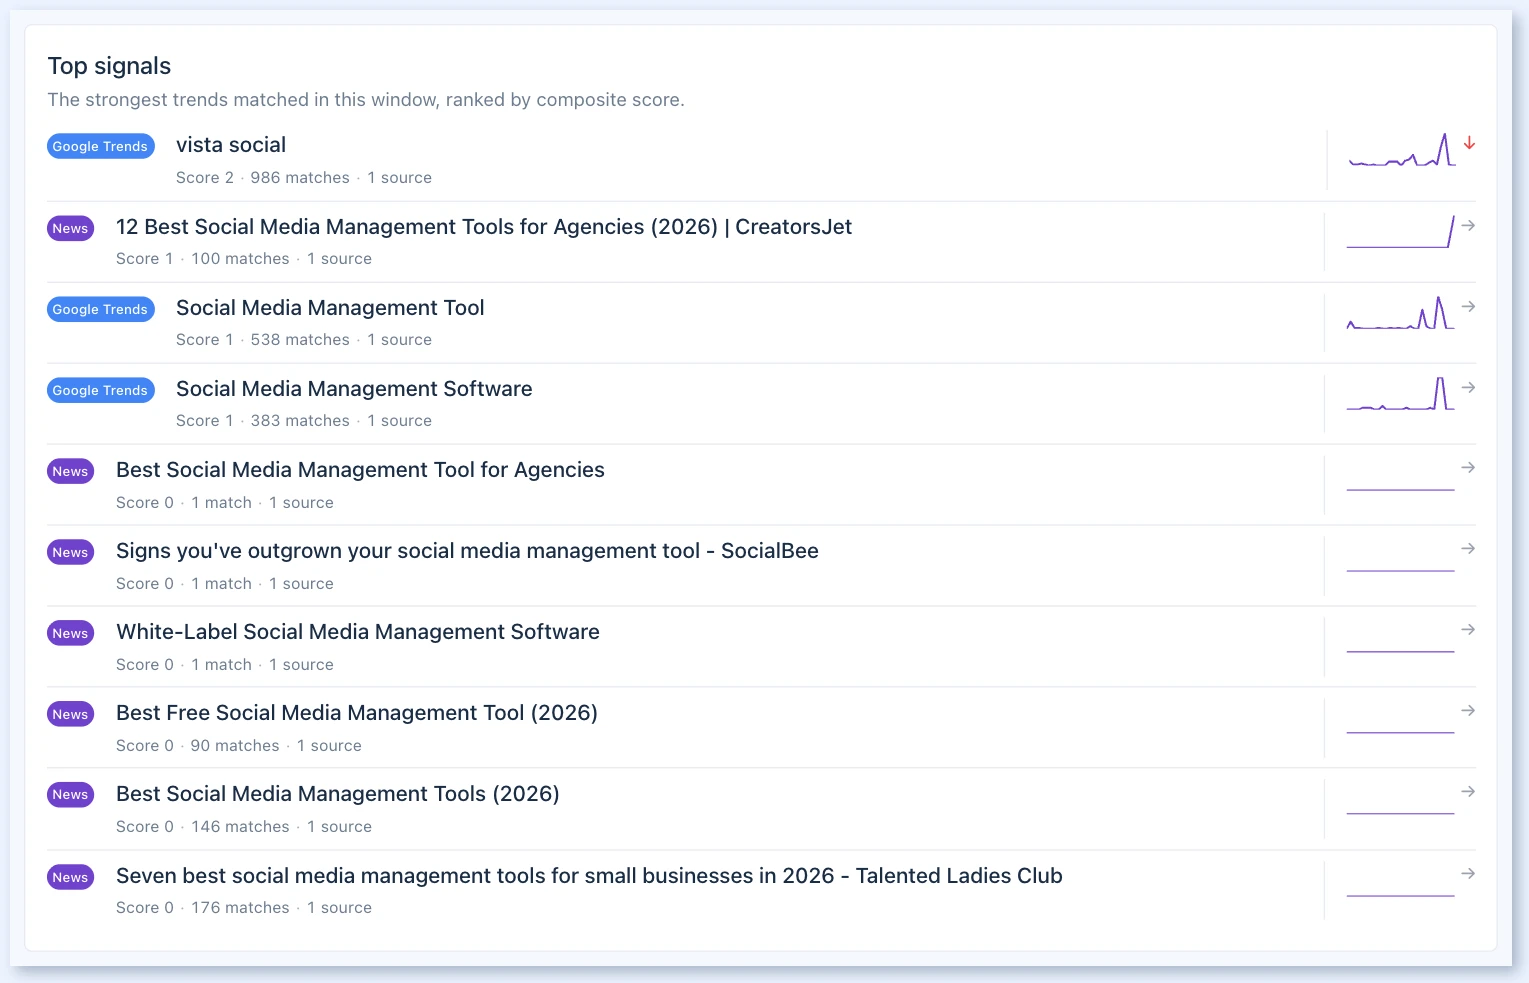This screenshot has width=1529, height=983.
Task: Click News badge beside Best Social Media Management Tools (2026)
Action: 71,795
